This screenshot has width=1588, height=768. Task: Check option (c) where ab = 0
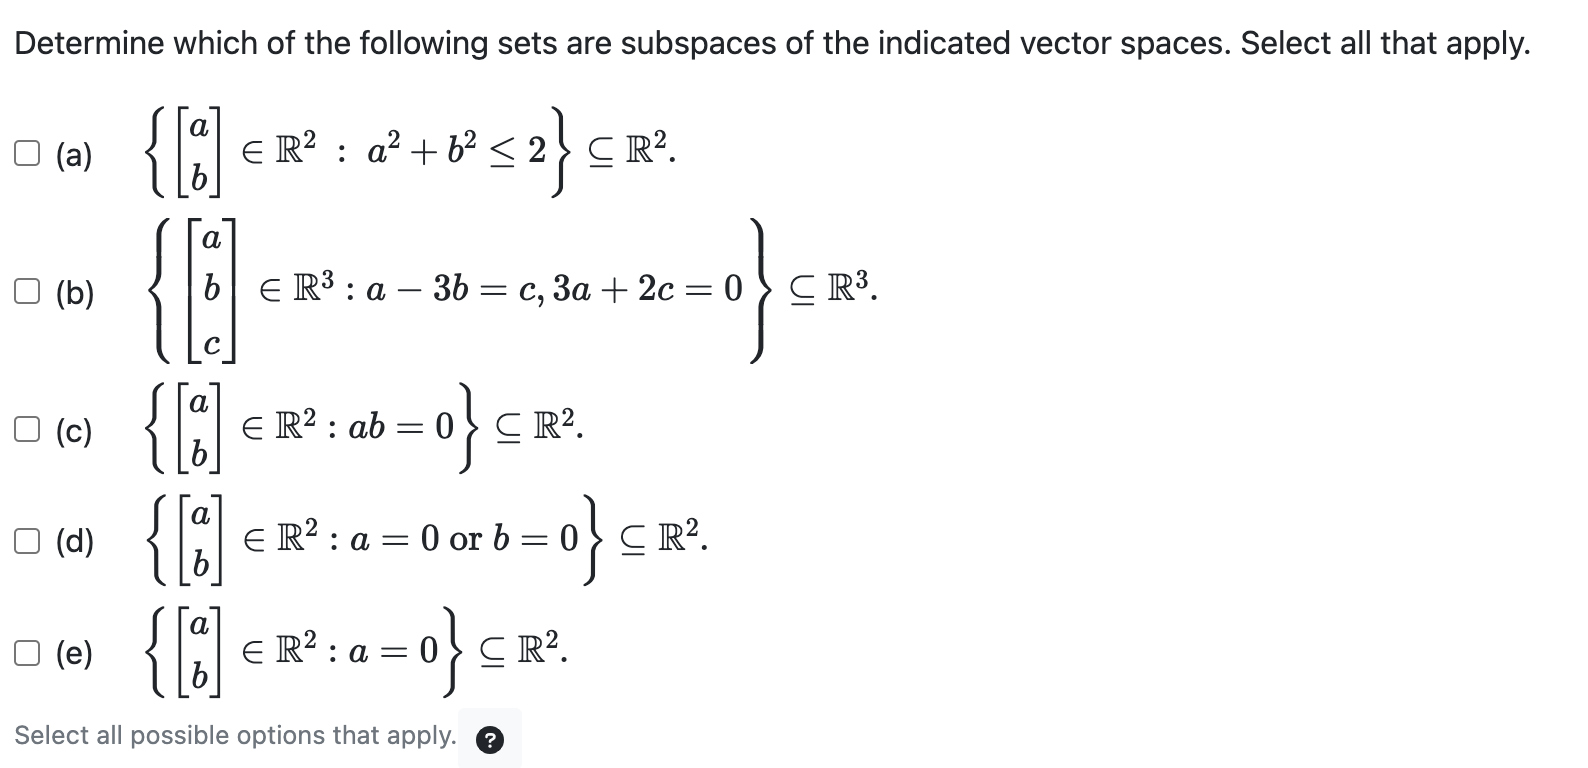tap(27, 430)
